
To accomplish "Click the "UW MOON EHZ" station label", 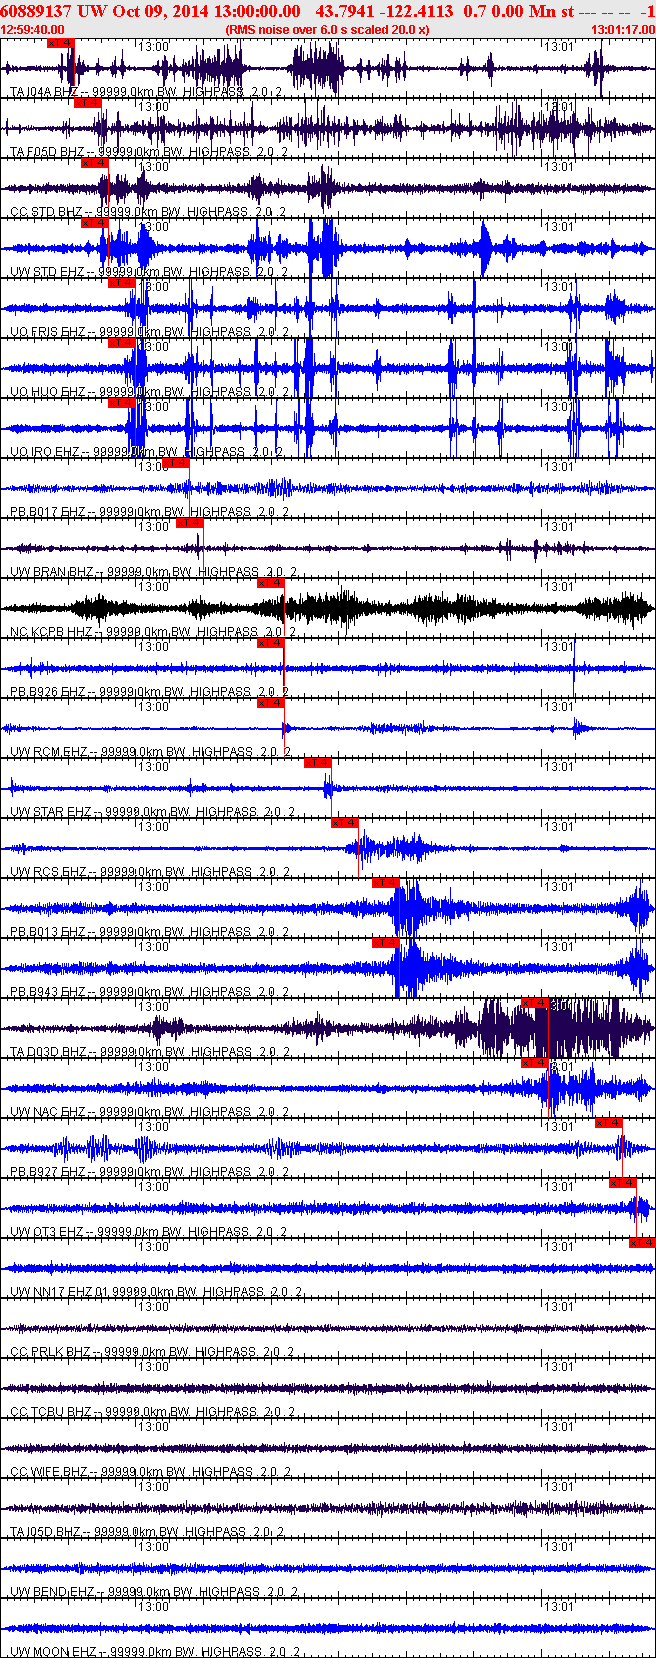I will point(53,1651).
